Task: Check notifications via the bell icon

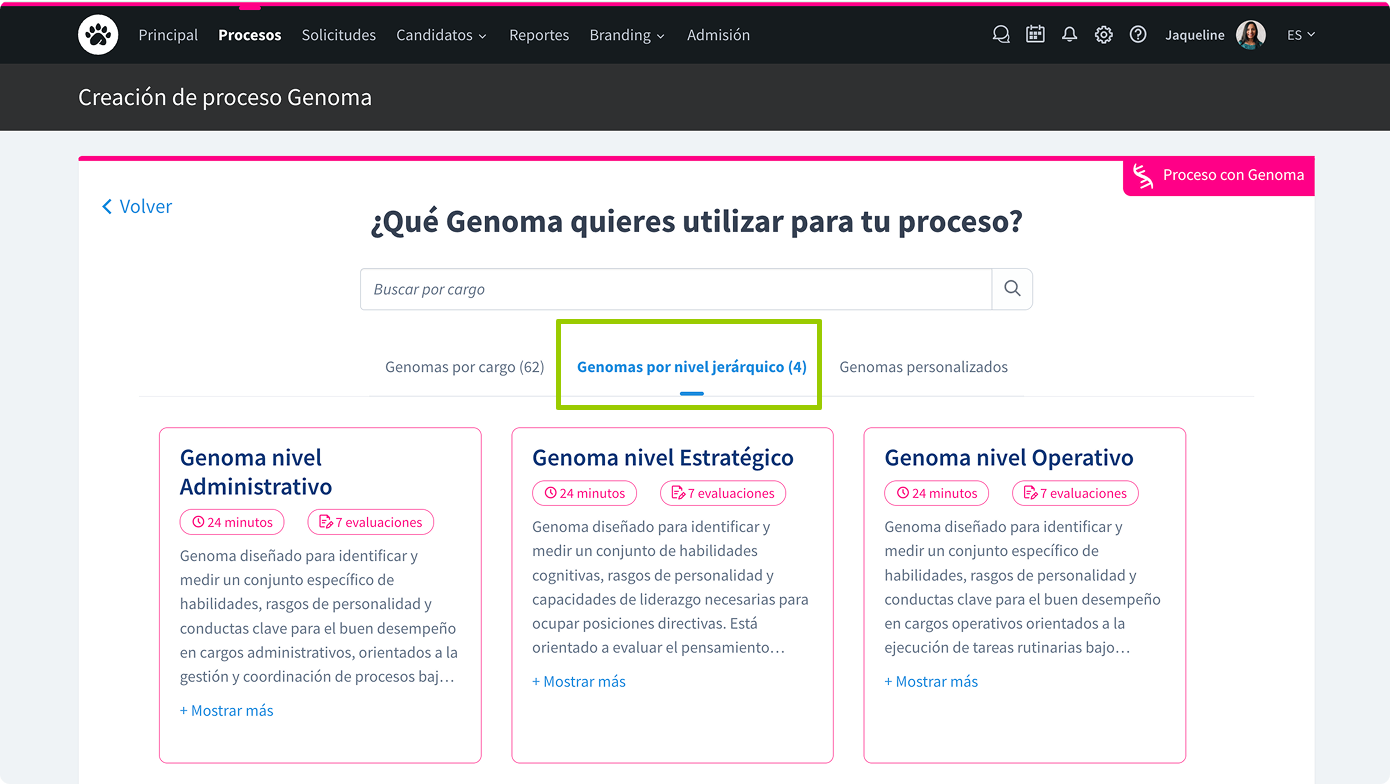Action: 1069,34
